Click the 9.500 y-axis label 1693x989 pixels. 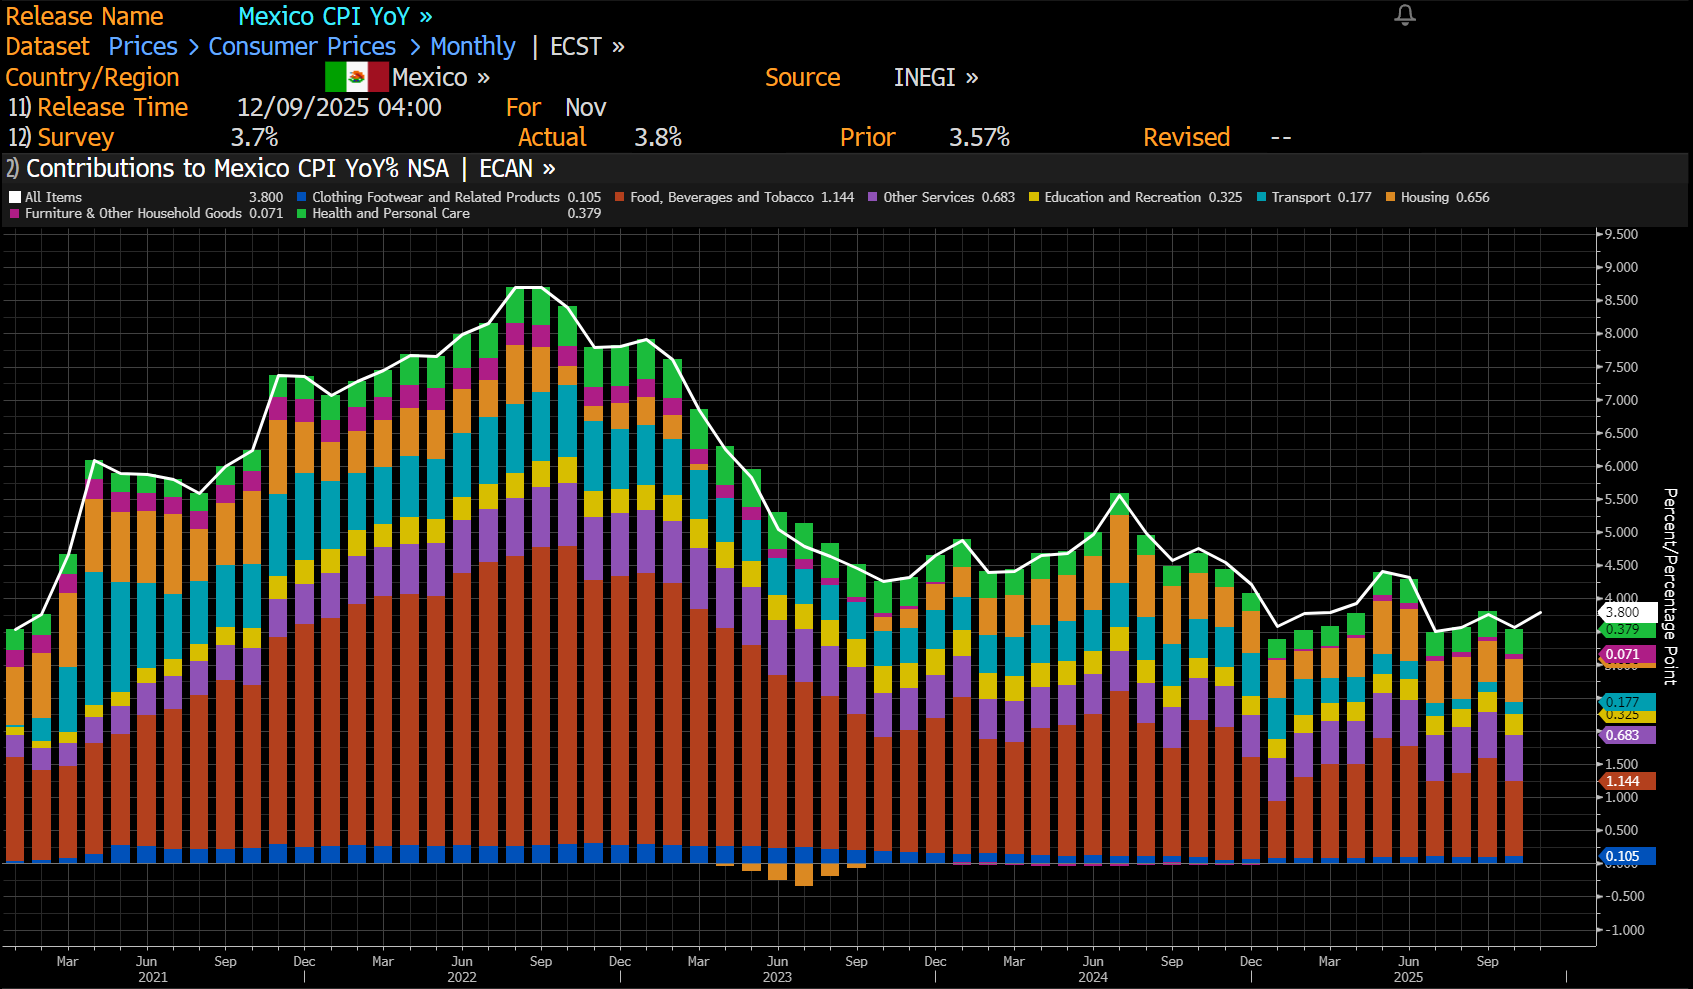tap(1622, 234)
